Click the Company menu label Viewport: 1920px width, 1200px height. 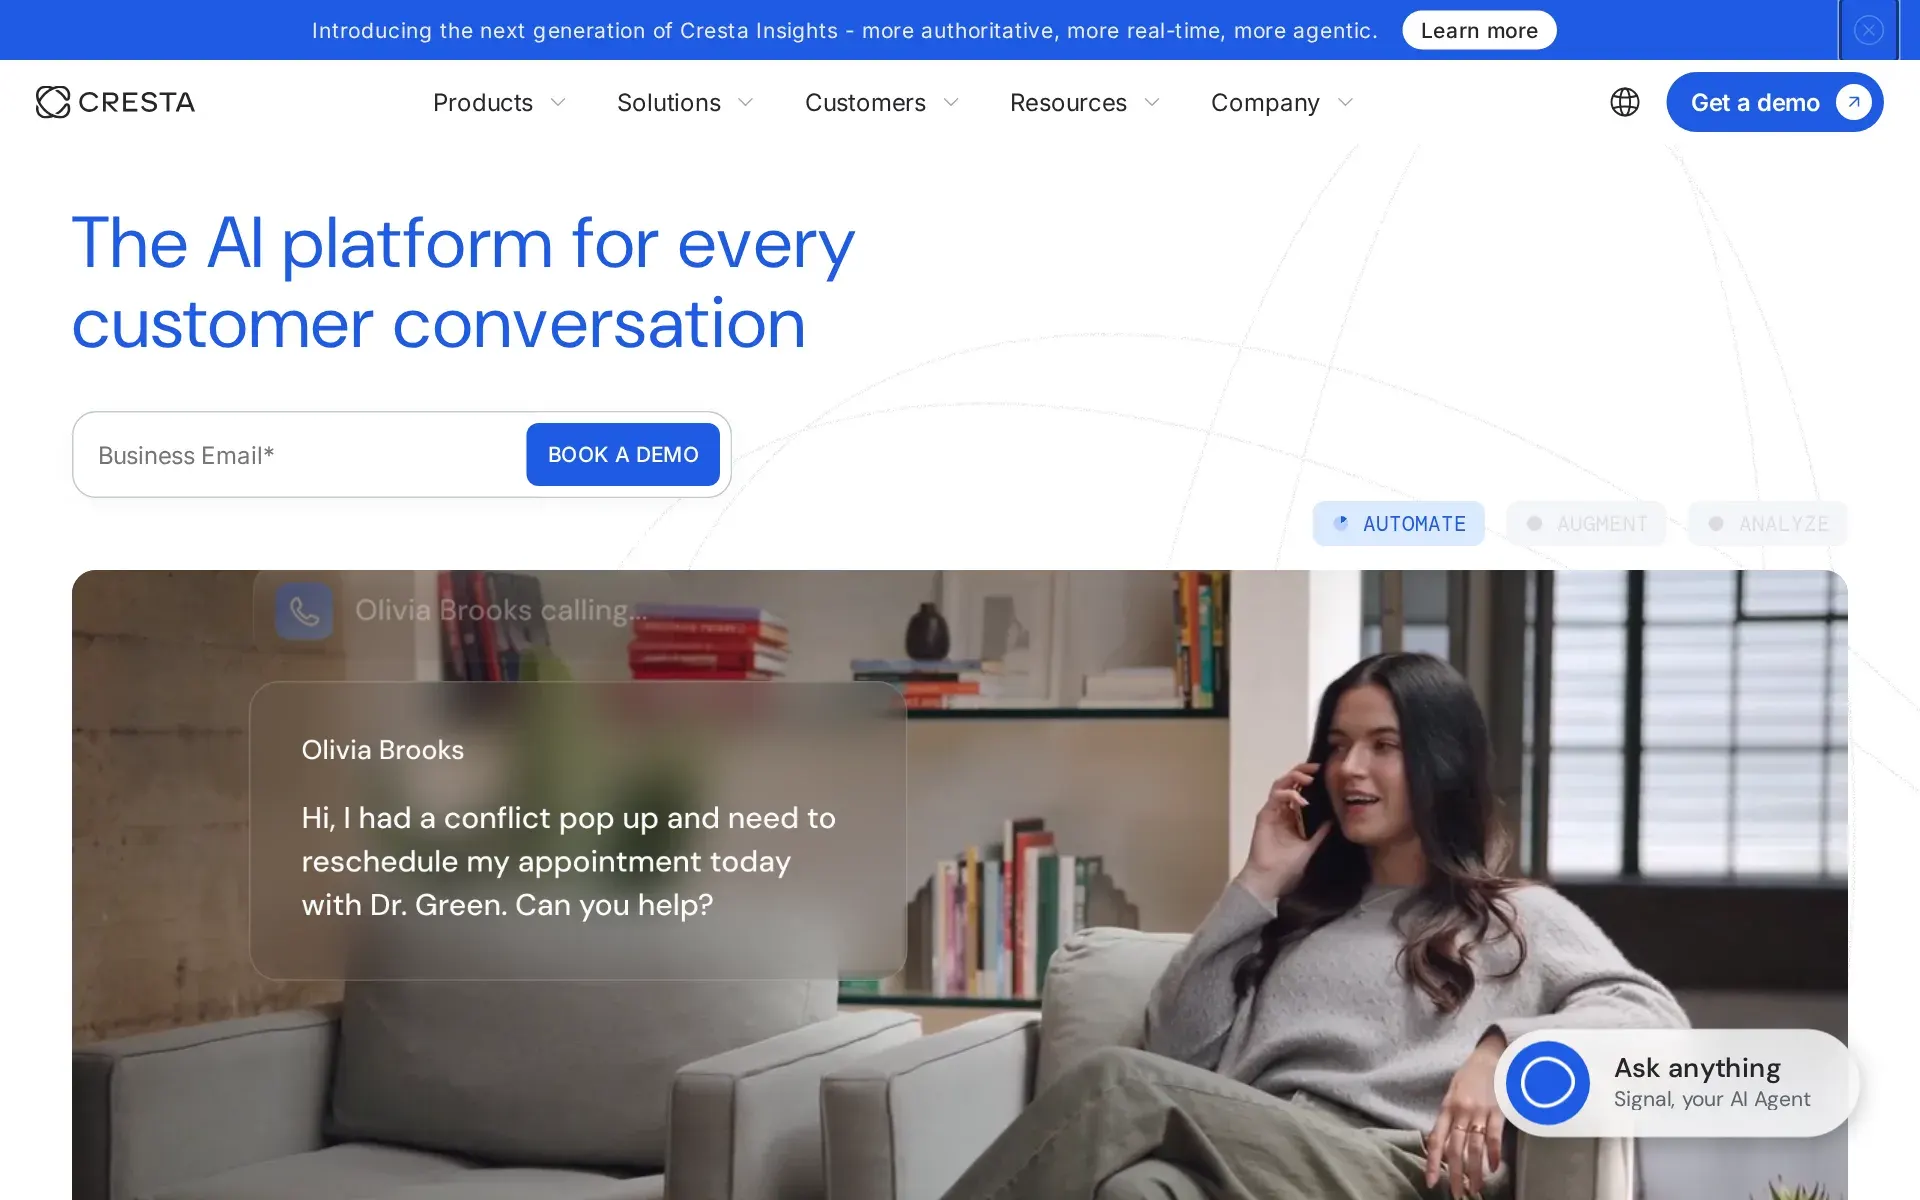(x=1265, y=102)
